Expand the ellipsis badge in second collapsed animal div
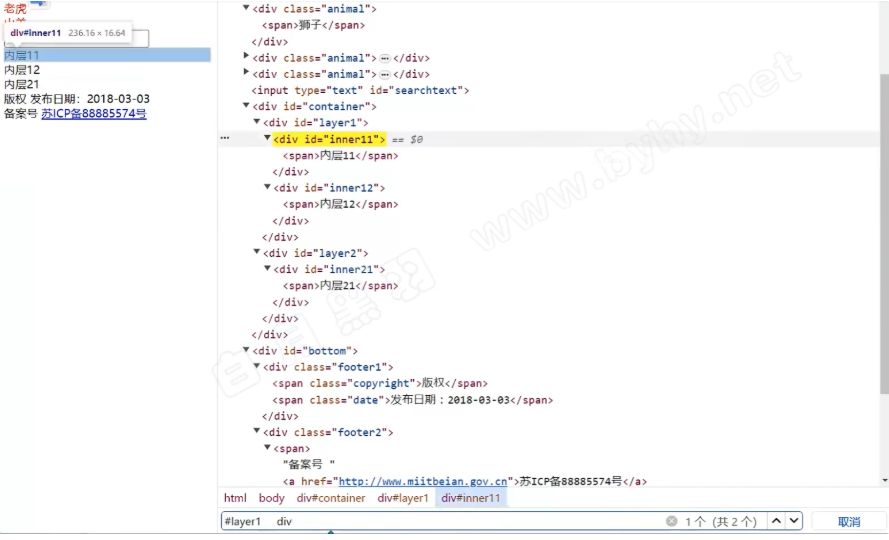The height and width of the screenshot is (540, 889). click(384, 74)
